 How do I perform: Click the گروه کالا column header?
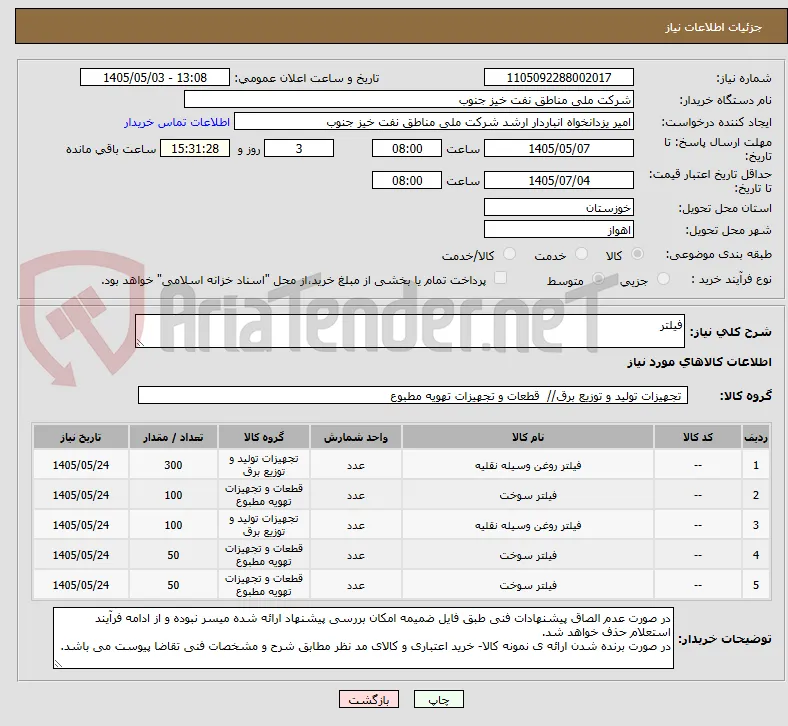(x=264, y=437)
